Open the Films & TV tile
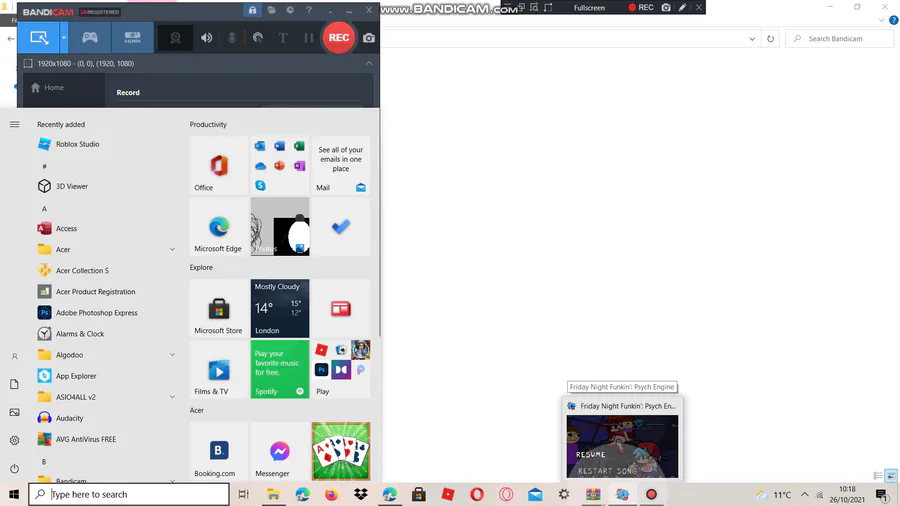Image resolution: width=900 pixels, height=506 pixels. pyautogui.click(x=219, y=369)
